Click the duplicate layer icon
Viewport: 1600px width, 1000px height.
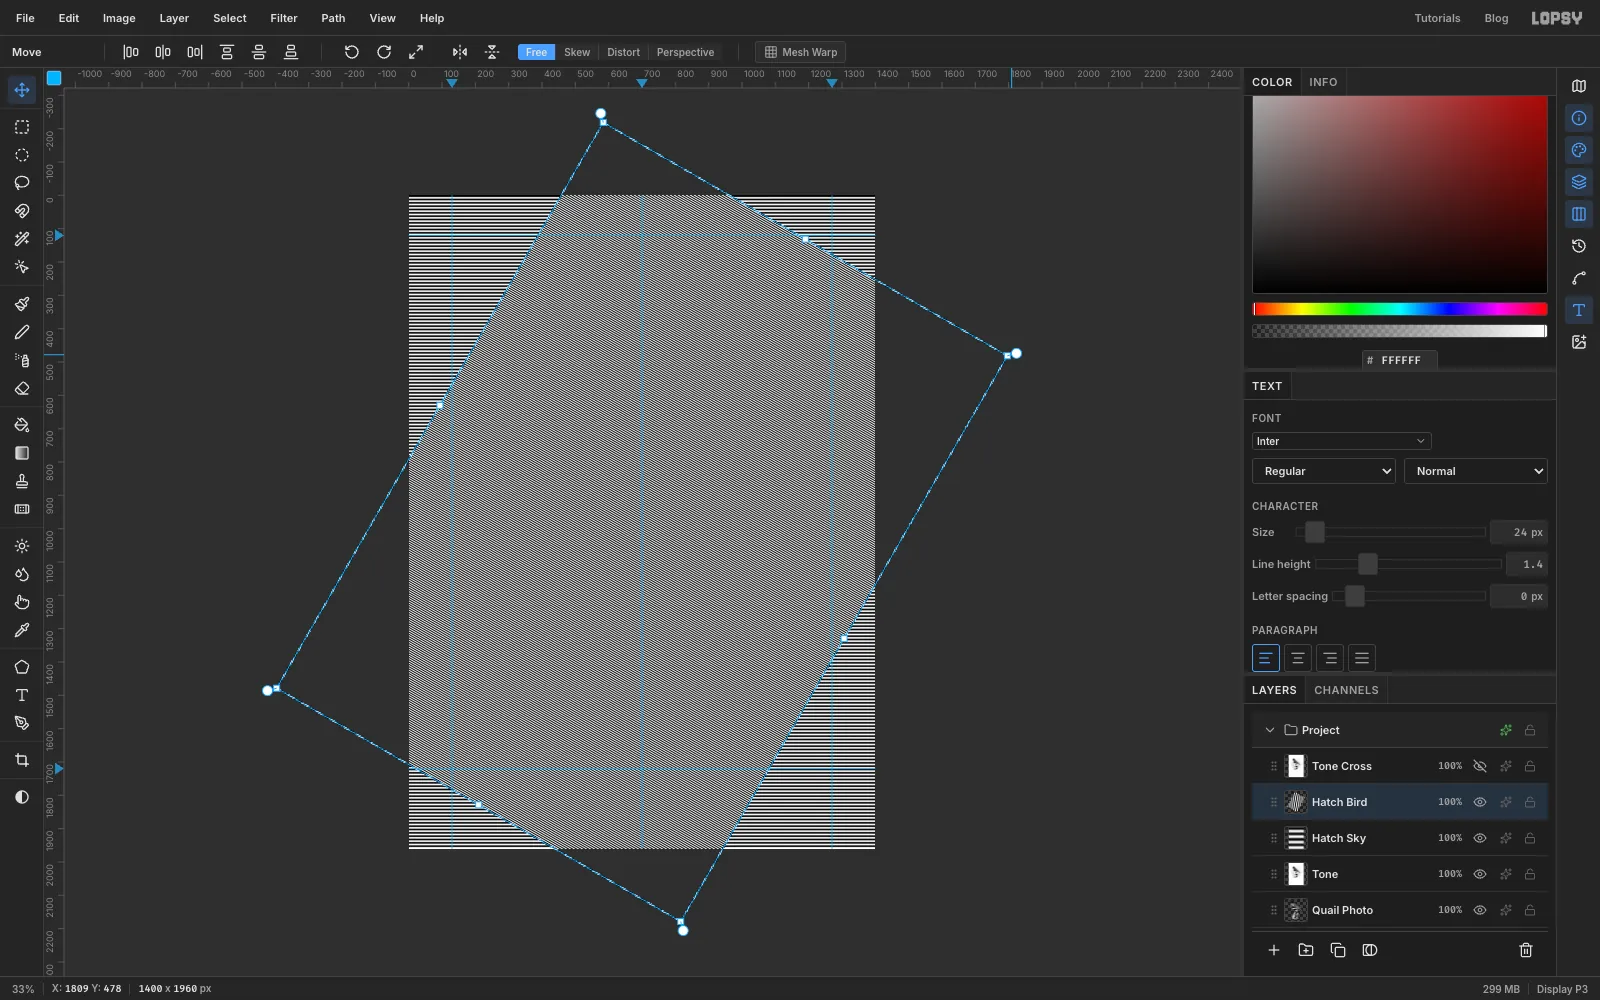1338,950
